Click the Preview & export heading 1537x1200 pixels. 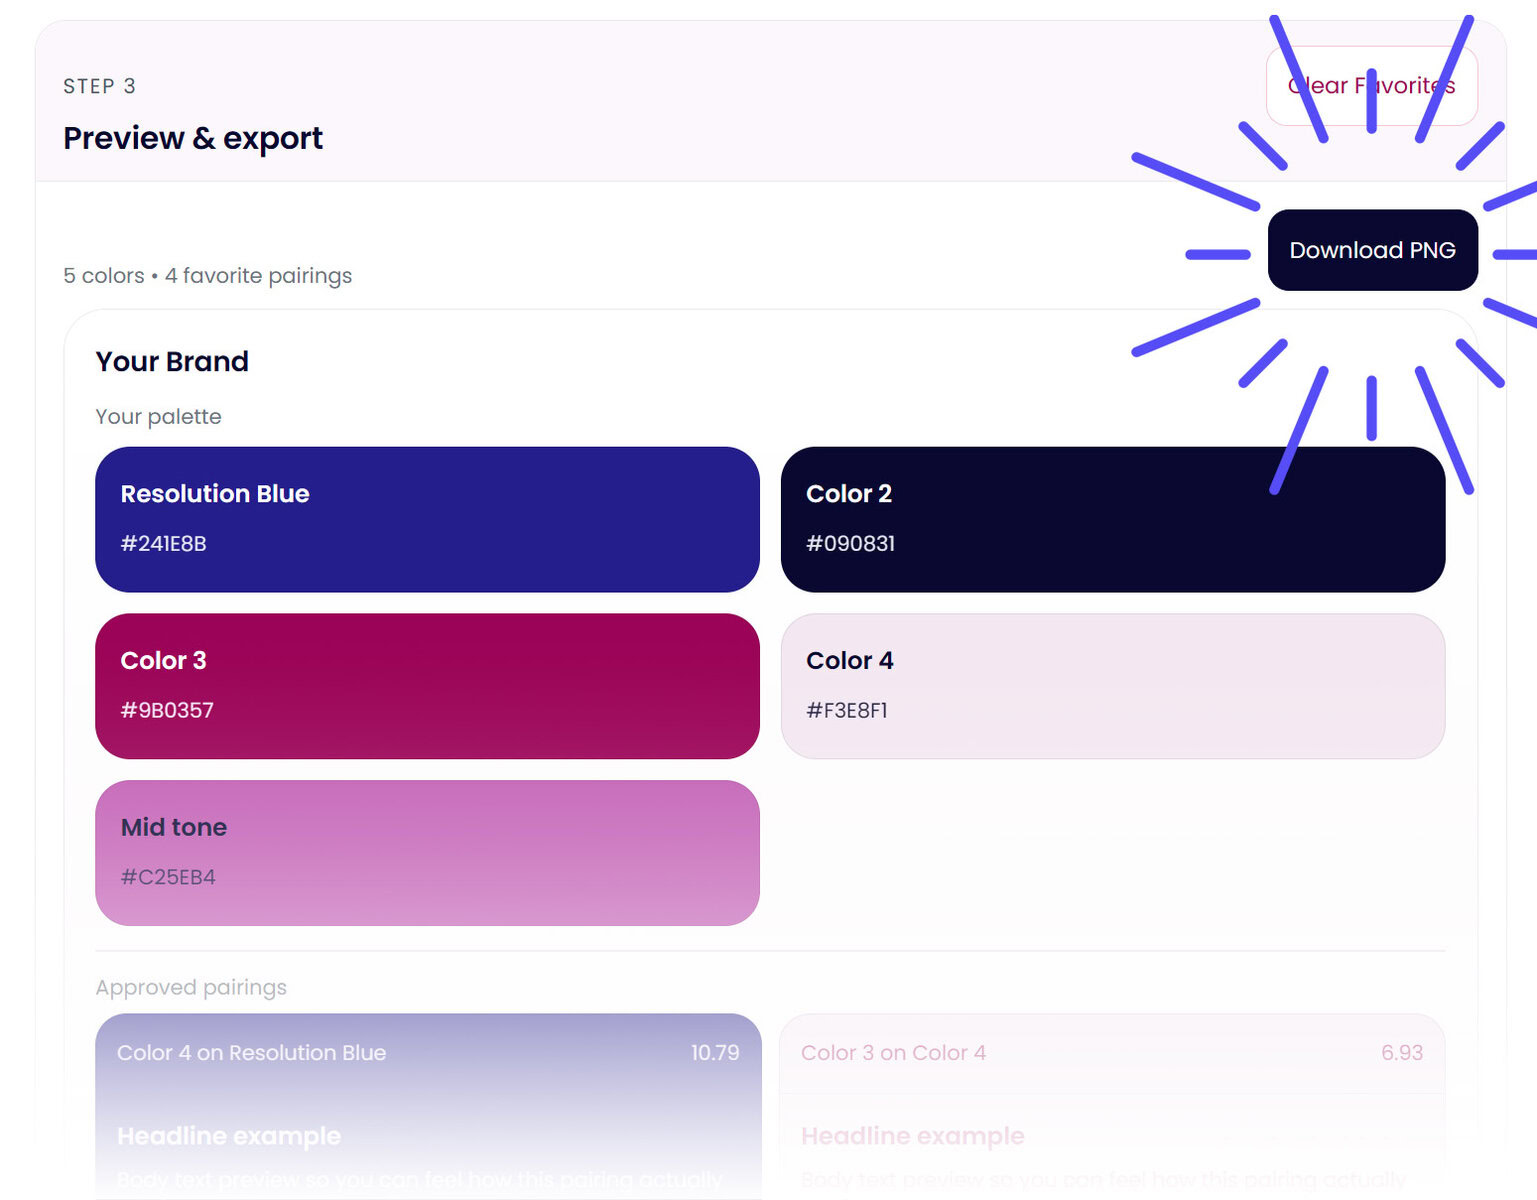tap(193, 138)
